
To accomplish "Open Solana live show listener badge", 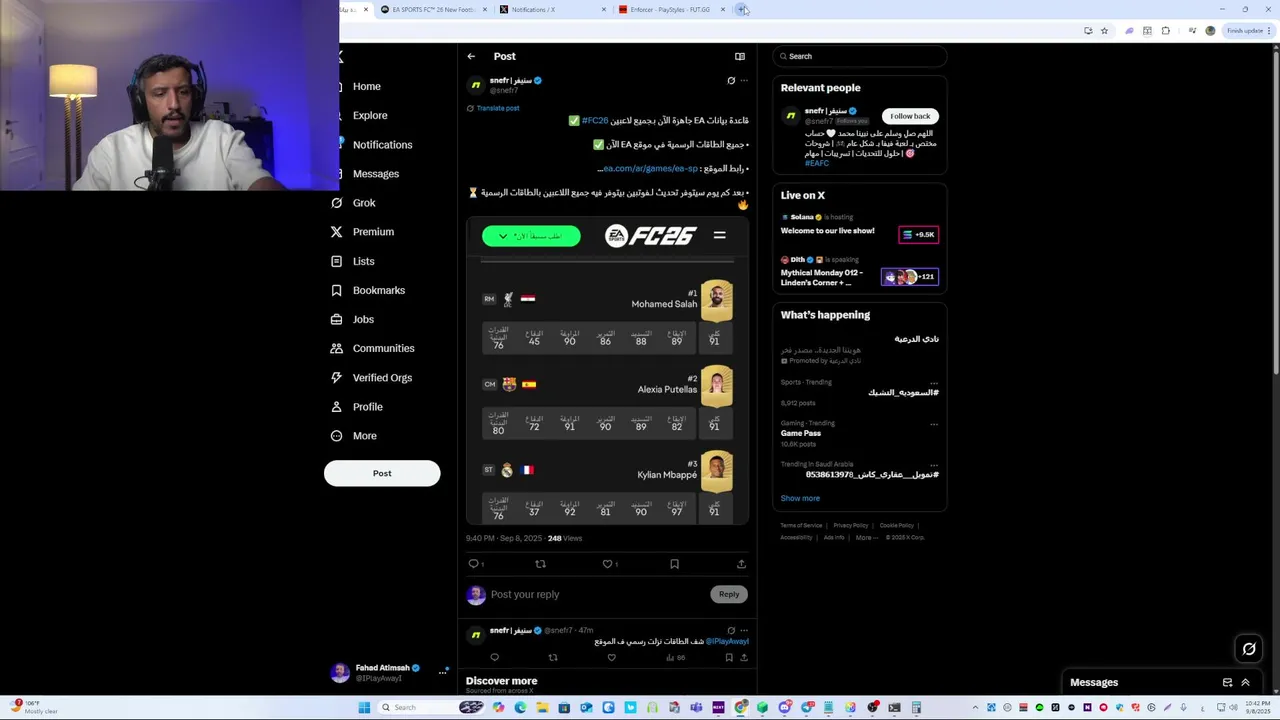I will (918, 235).
